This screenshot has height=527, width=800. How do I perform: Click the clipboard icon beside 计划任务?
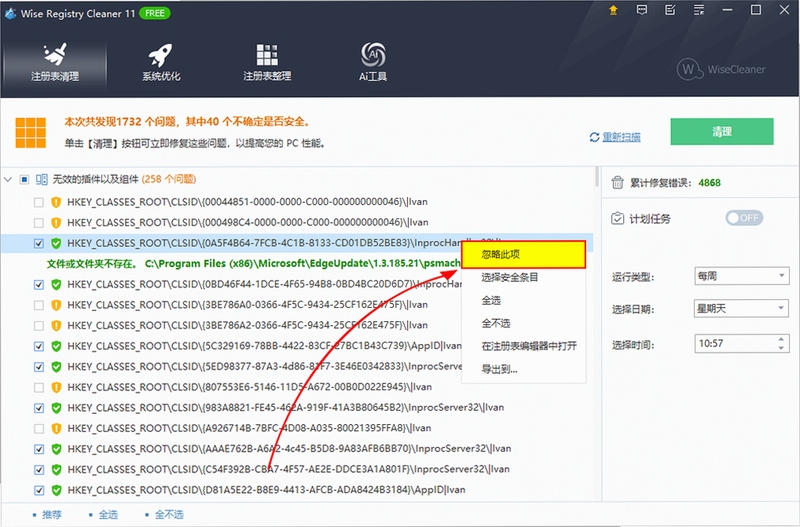pos(617,218)
